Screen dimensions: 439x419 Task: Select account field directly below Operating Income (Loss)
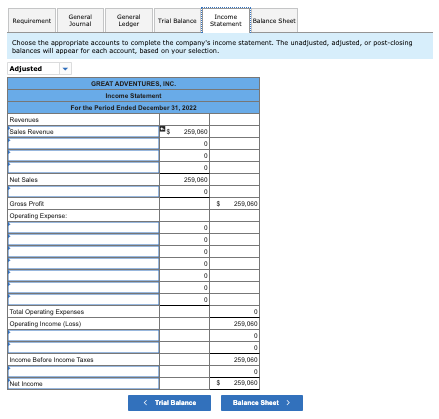(x=84, y=336)
